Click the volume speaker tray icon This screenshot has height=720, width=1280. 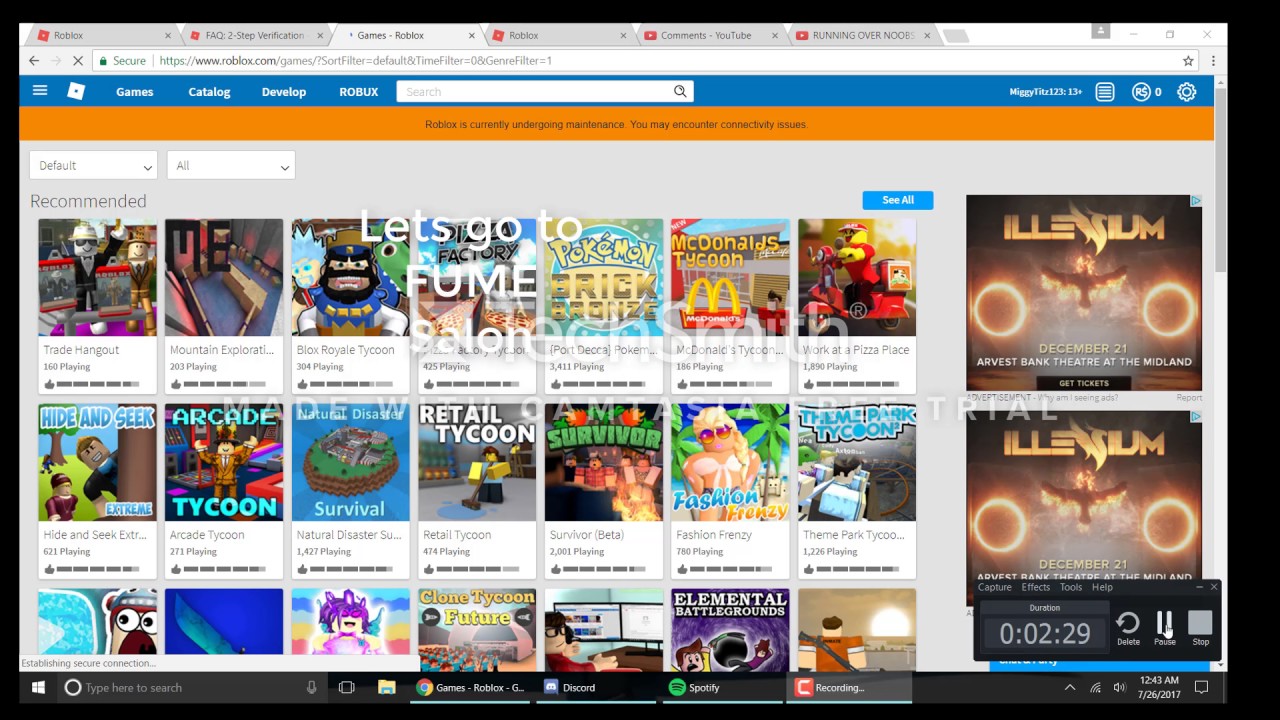[1119, 688]
